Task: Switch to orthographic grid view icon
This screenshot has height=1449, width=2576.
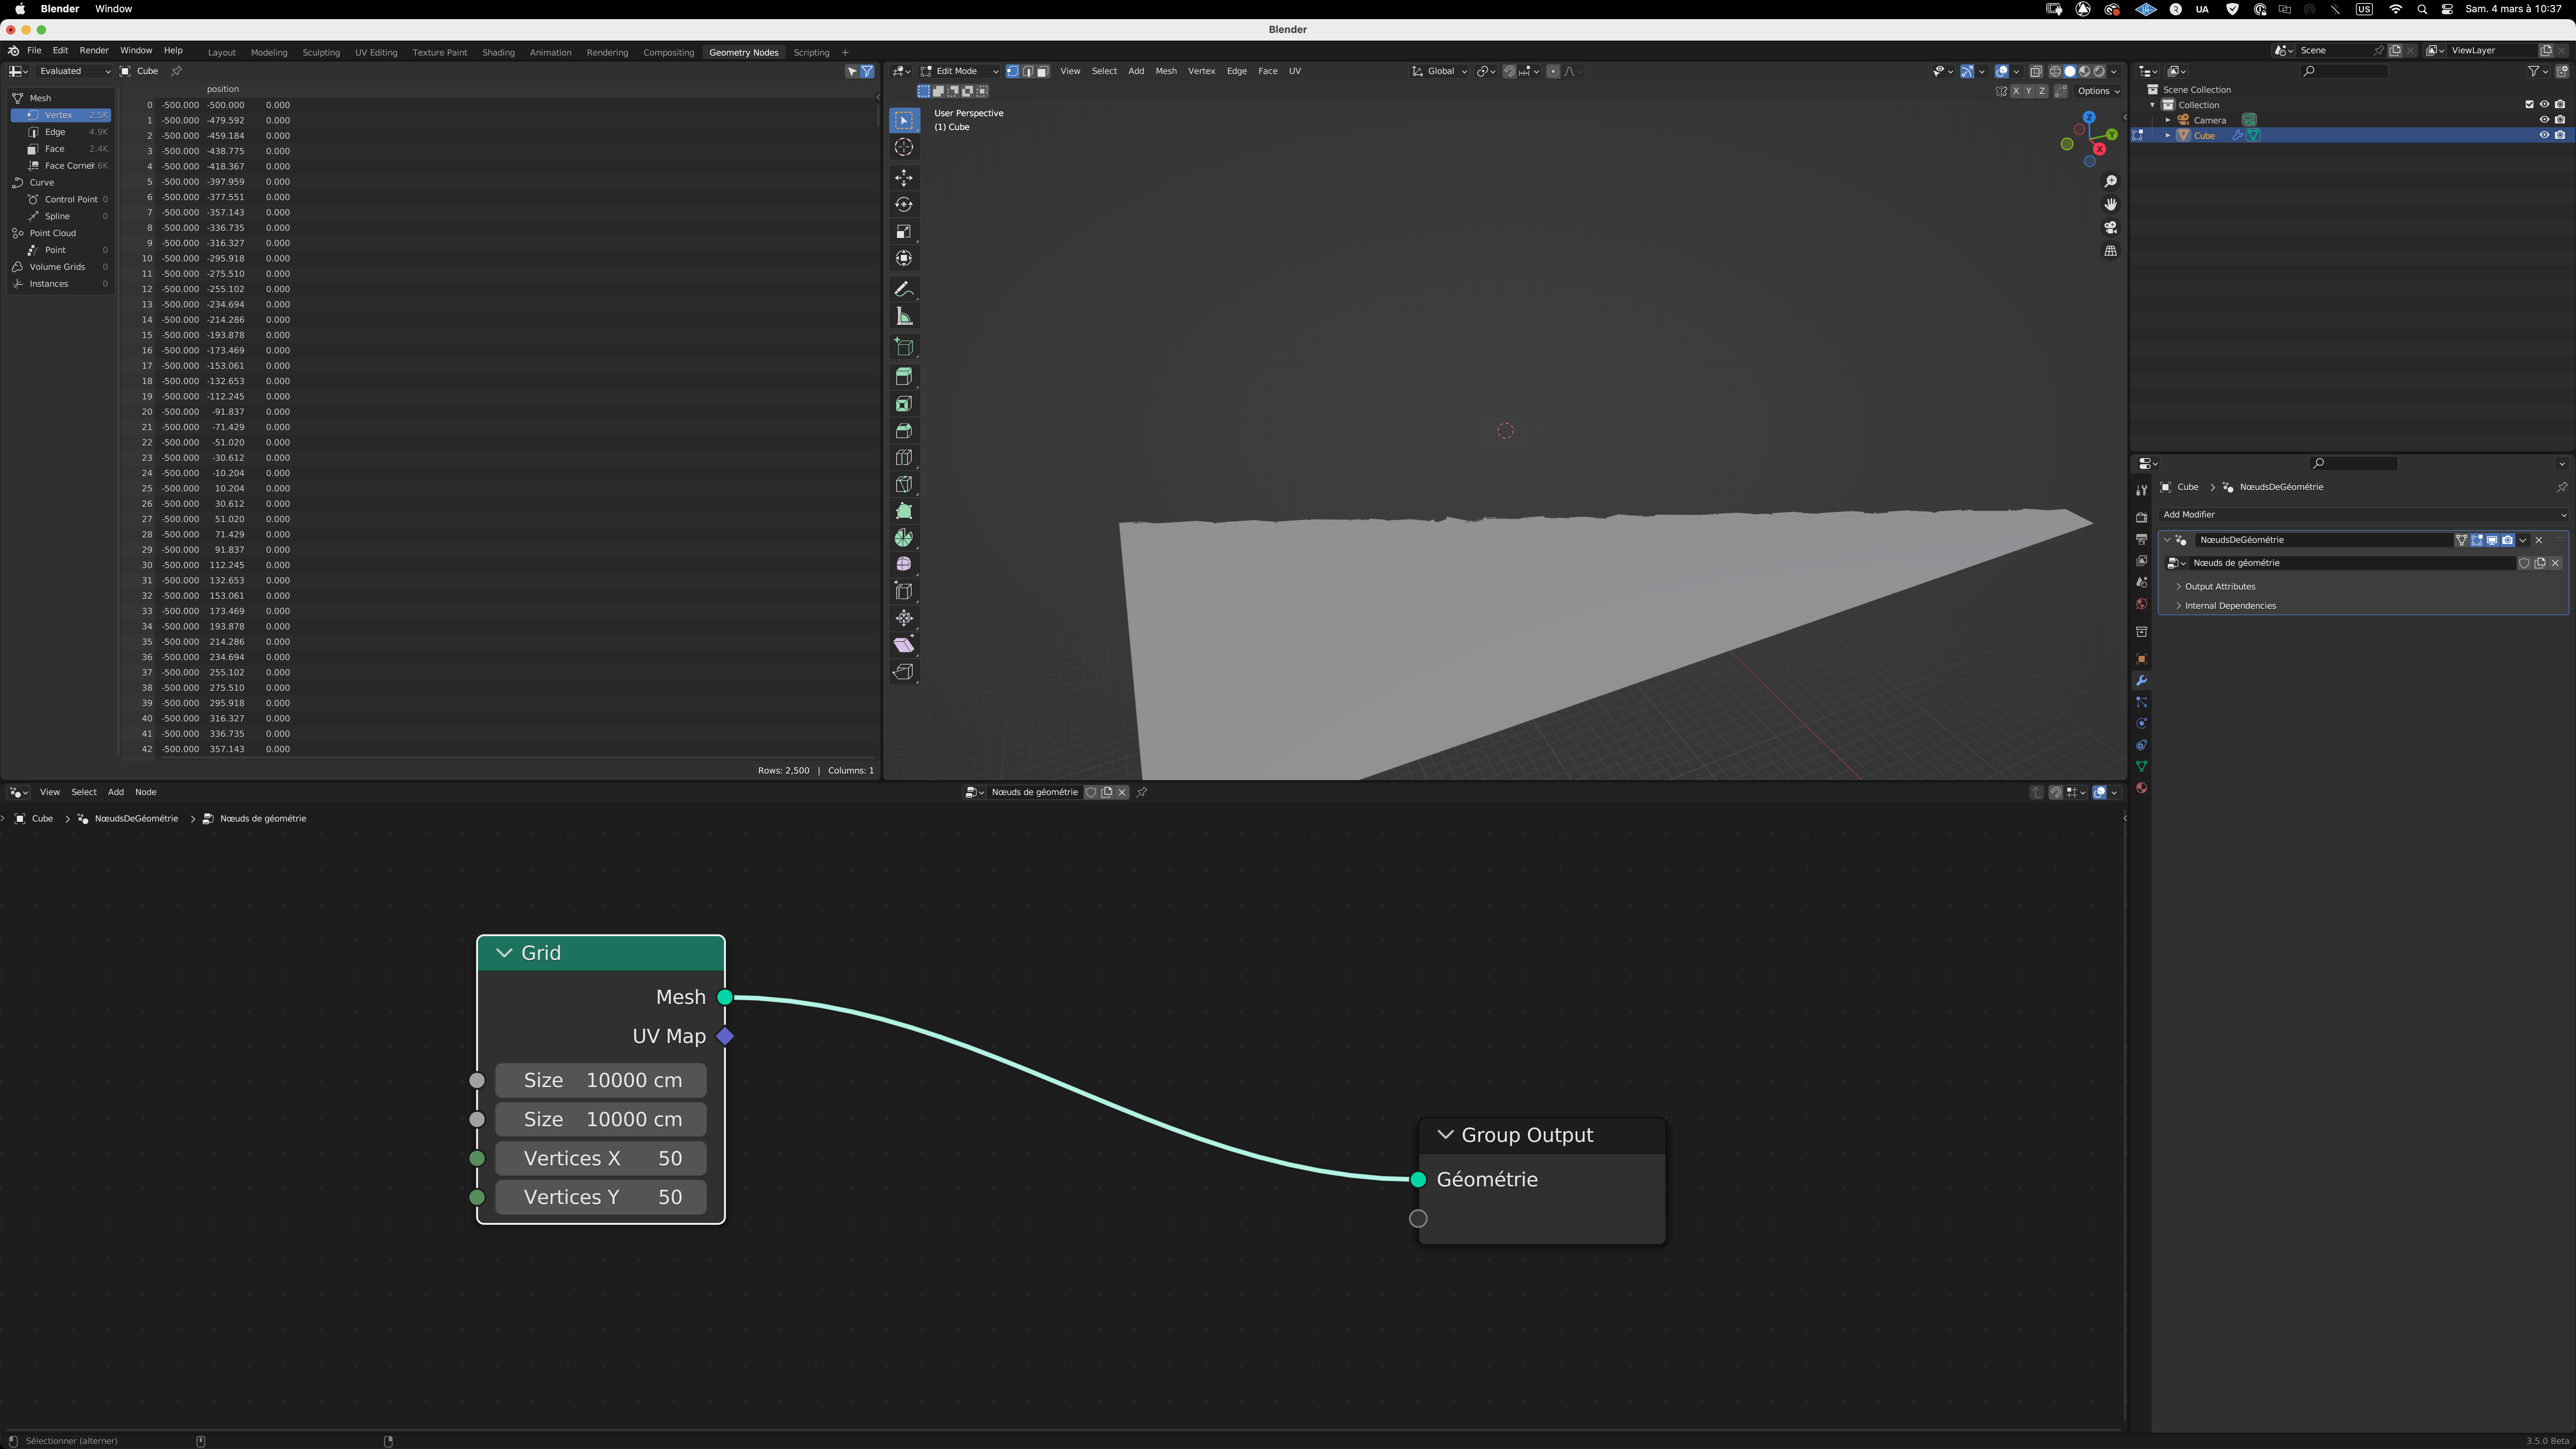Action: 2111,251
